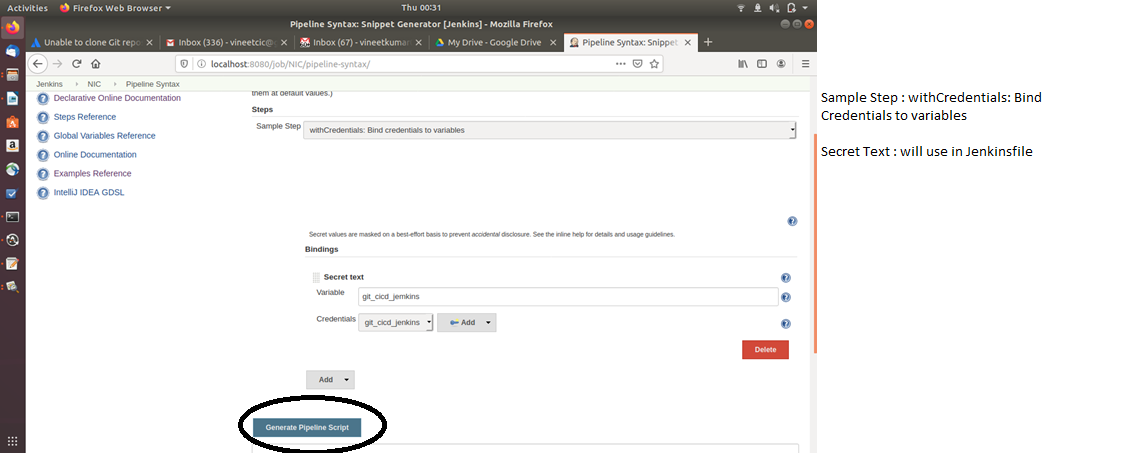Open system menu arrow in top bar
This screenshot has width=1121, height=453.
pyautogui.click(x=806, y=8)
